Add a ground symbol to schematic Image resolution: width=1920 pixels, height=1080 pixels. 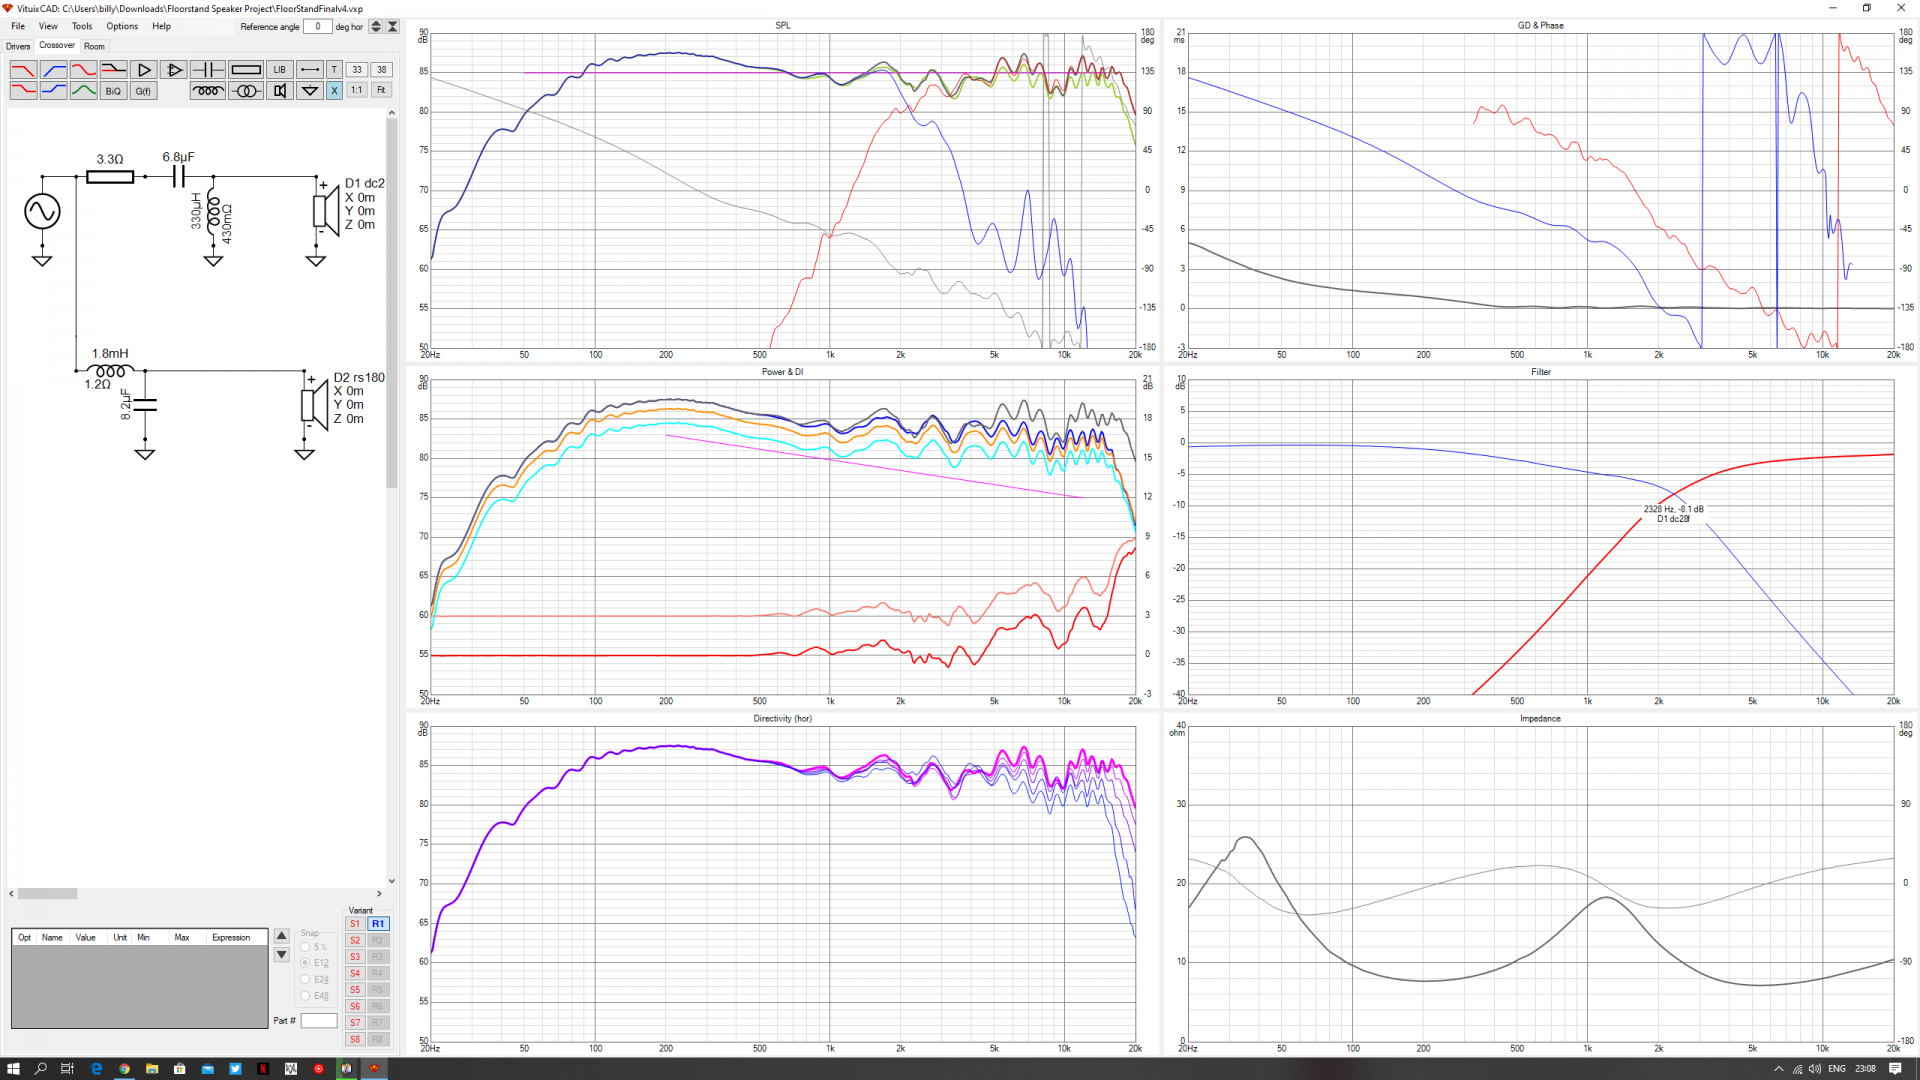click(310, 91)
